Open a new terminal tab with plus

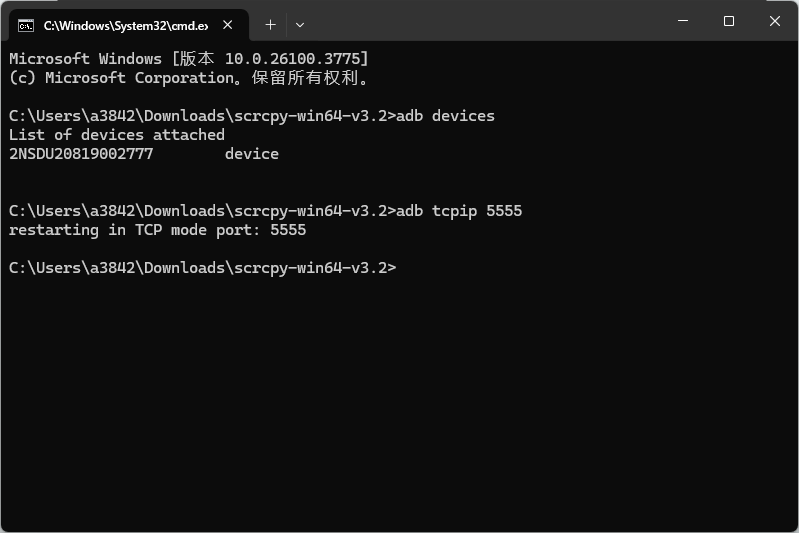click(x=271, y=24)
